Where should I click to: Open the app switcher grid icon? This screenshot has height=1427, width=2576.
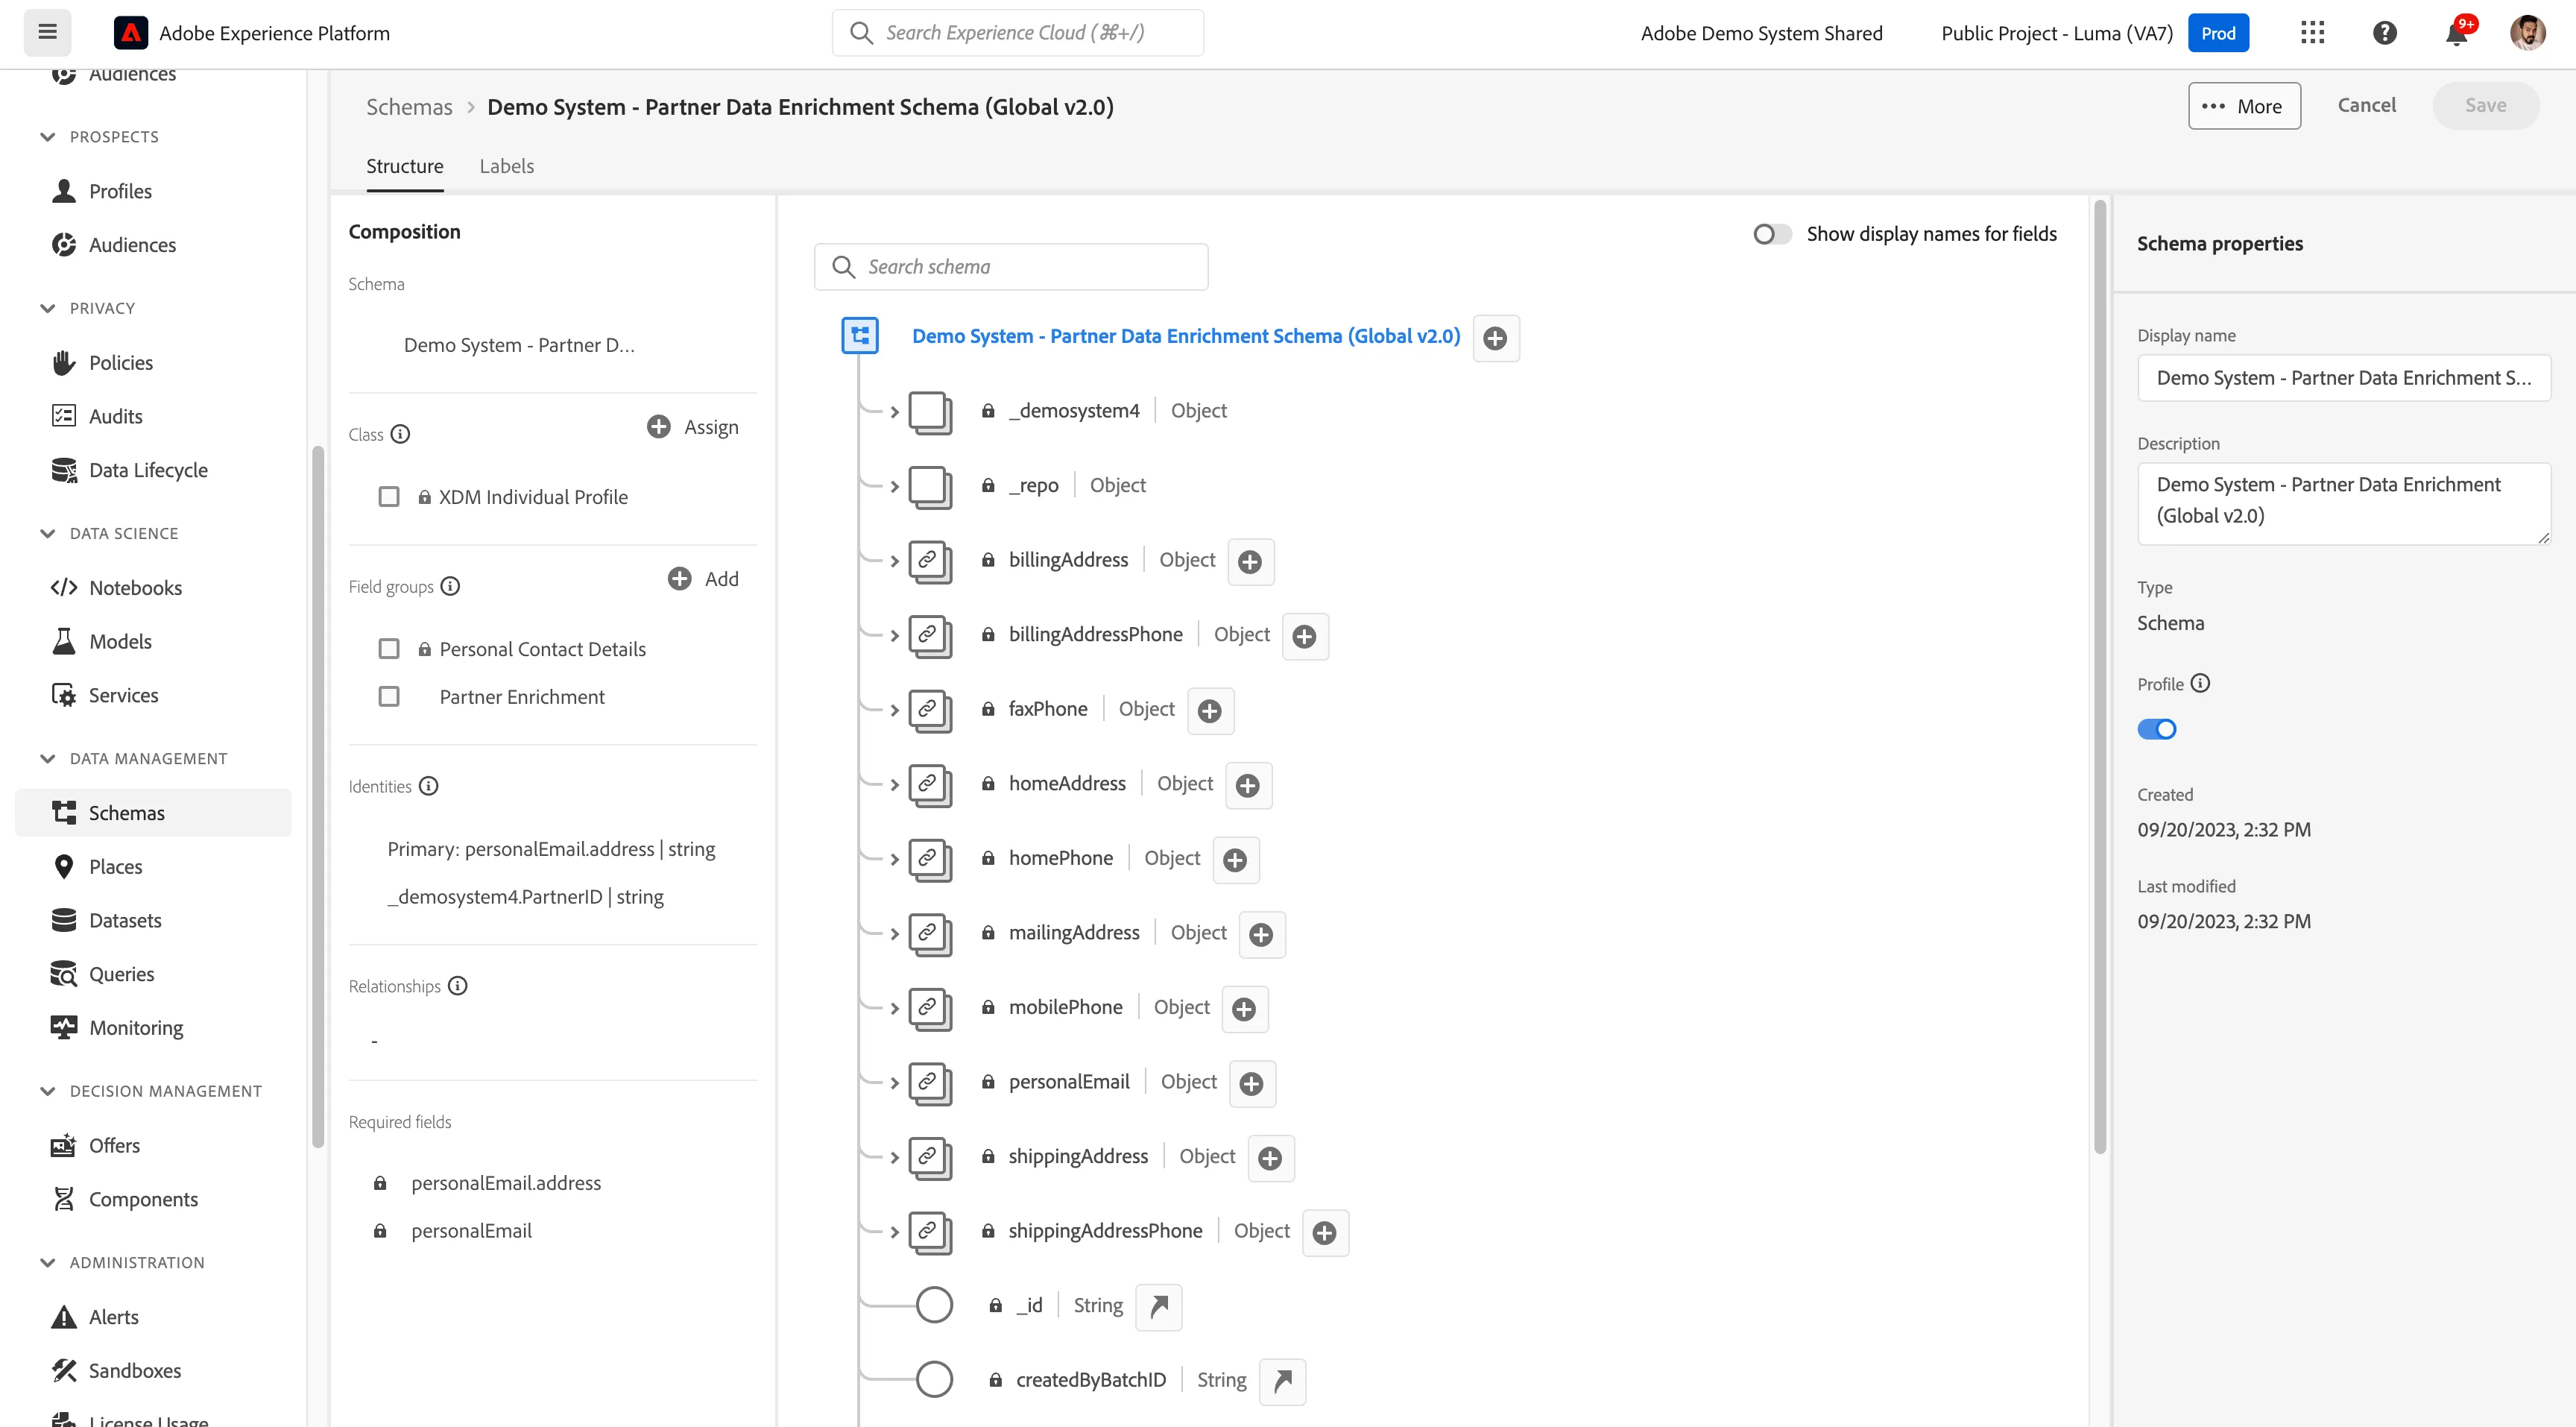tap(2312, 33)
